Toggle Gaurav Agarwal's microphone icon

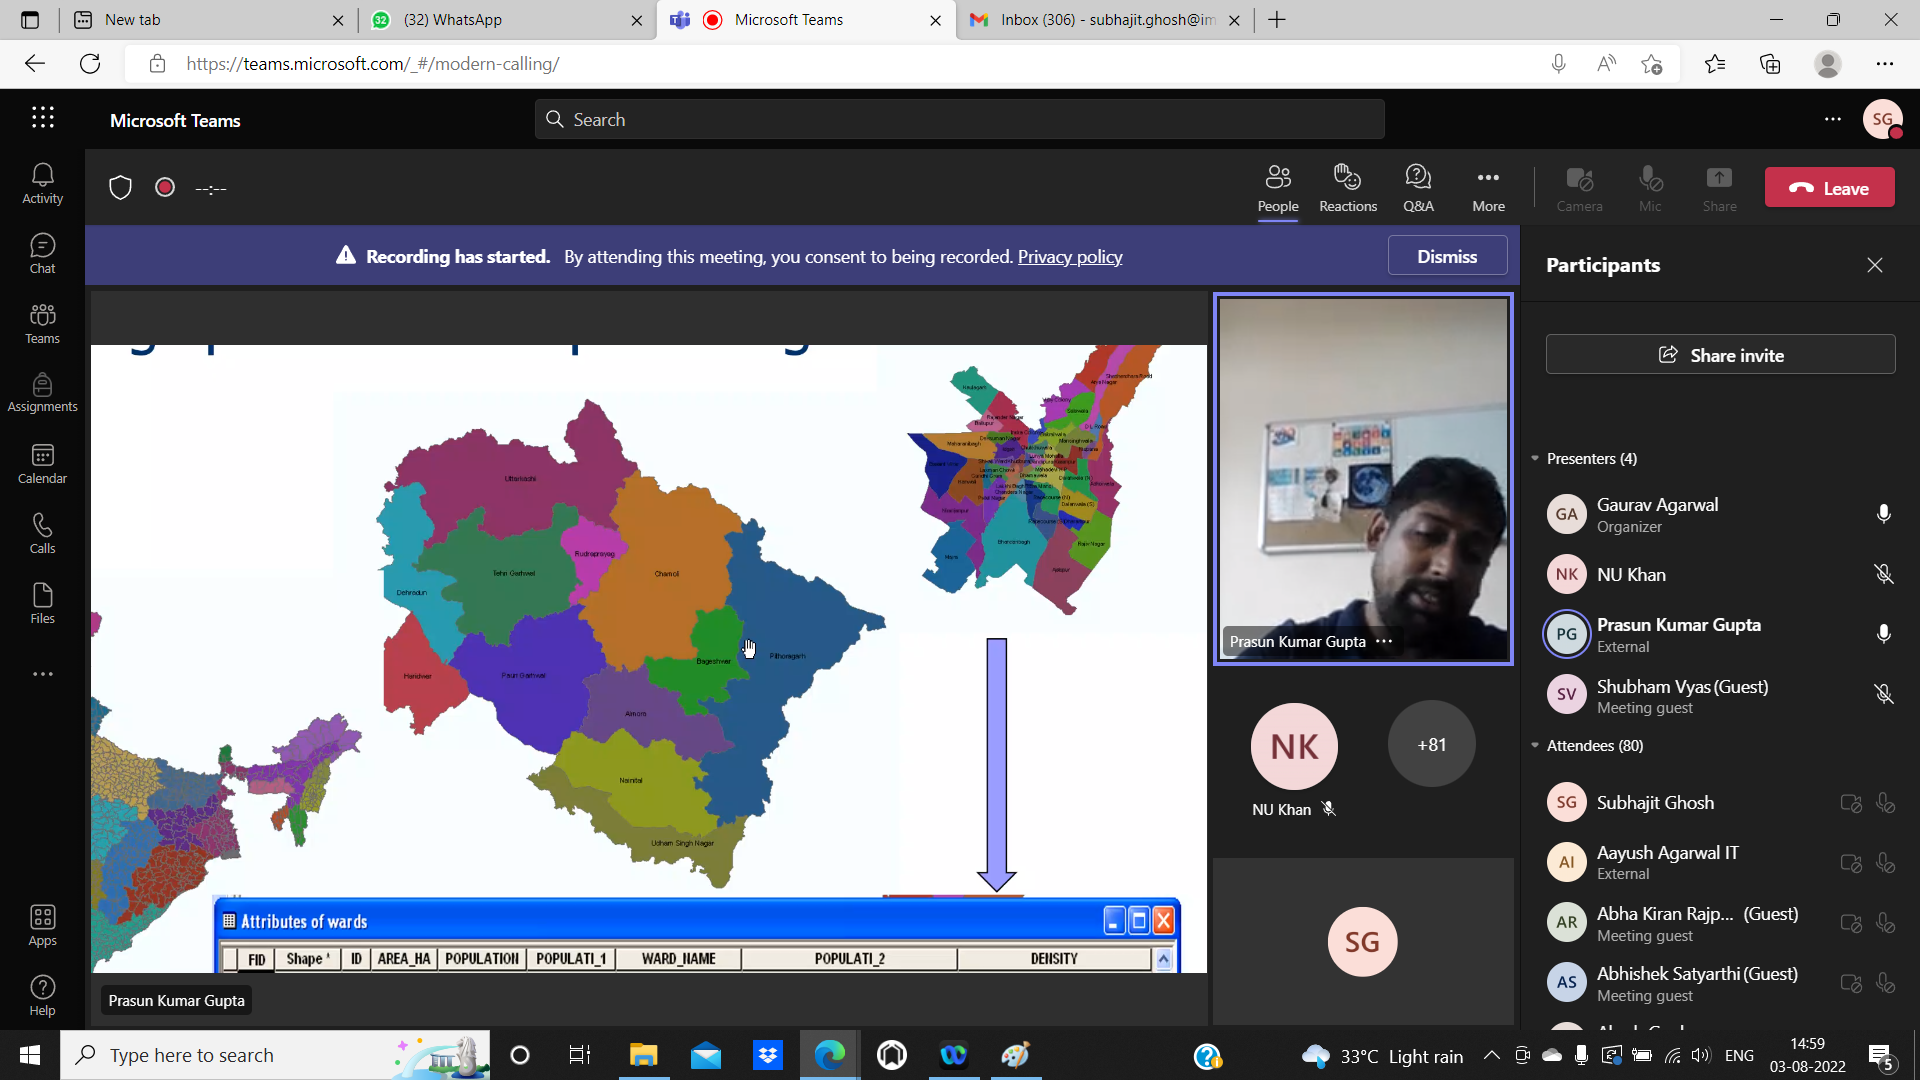coord(1883,514)
